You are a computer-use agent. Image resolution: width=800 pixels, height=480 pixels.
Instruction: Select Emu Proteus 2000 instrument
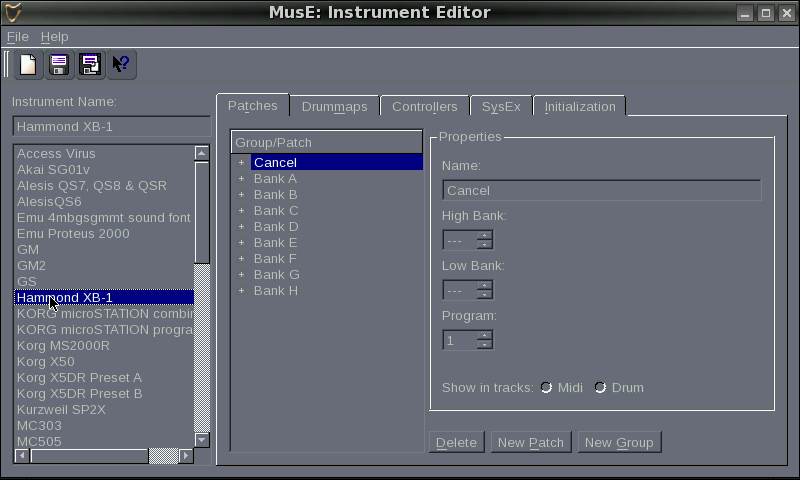(104, 234)
